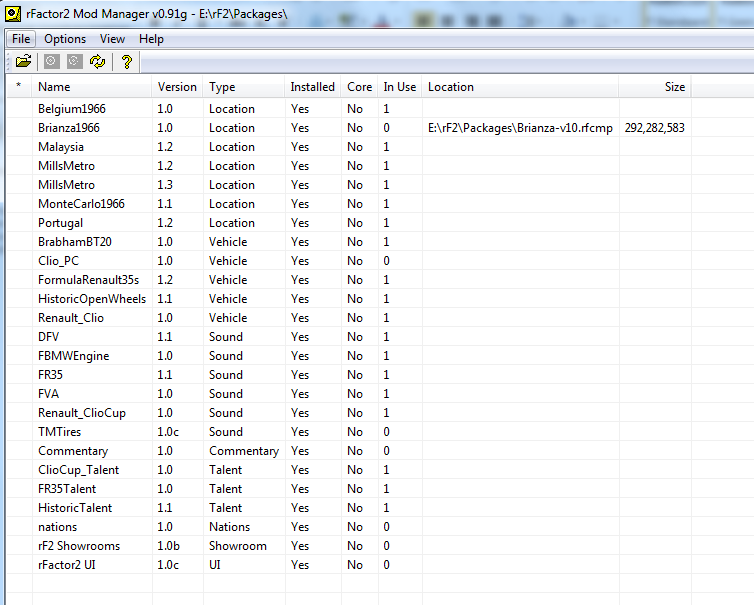Select the FVA sound entry
The width and height of the screenshot is (754, 605).
[x=48, y=394]
